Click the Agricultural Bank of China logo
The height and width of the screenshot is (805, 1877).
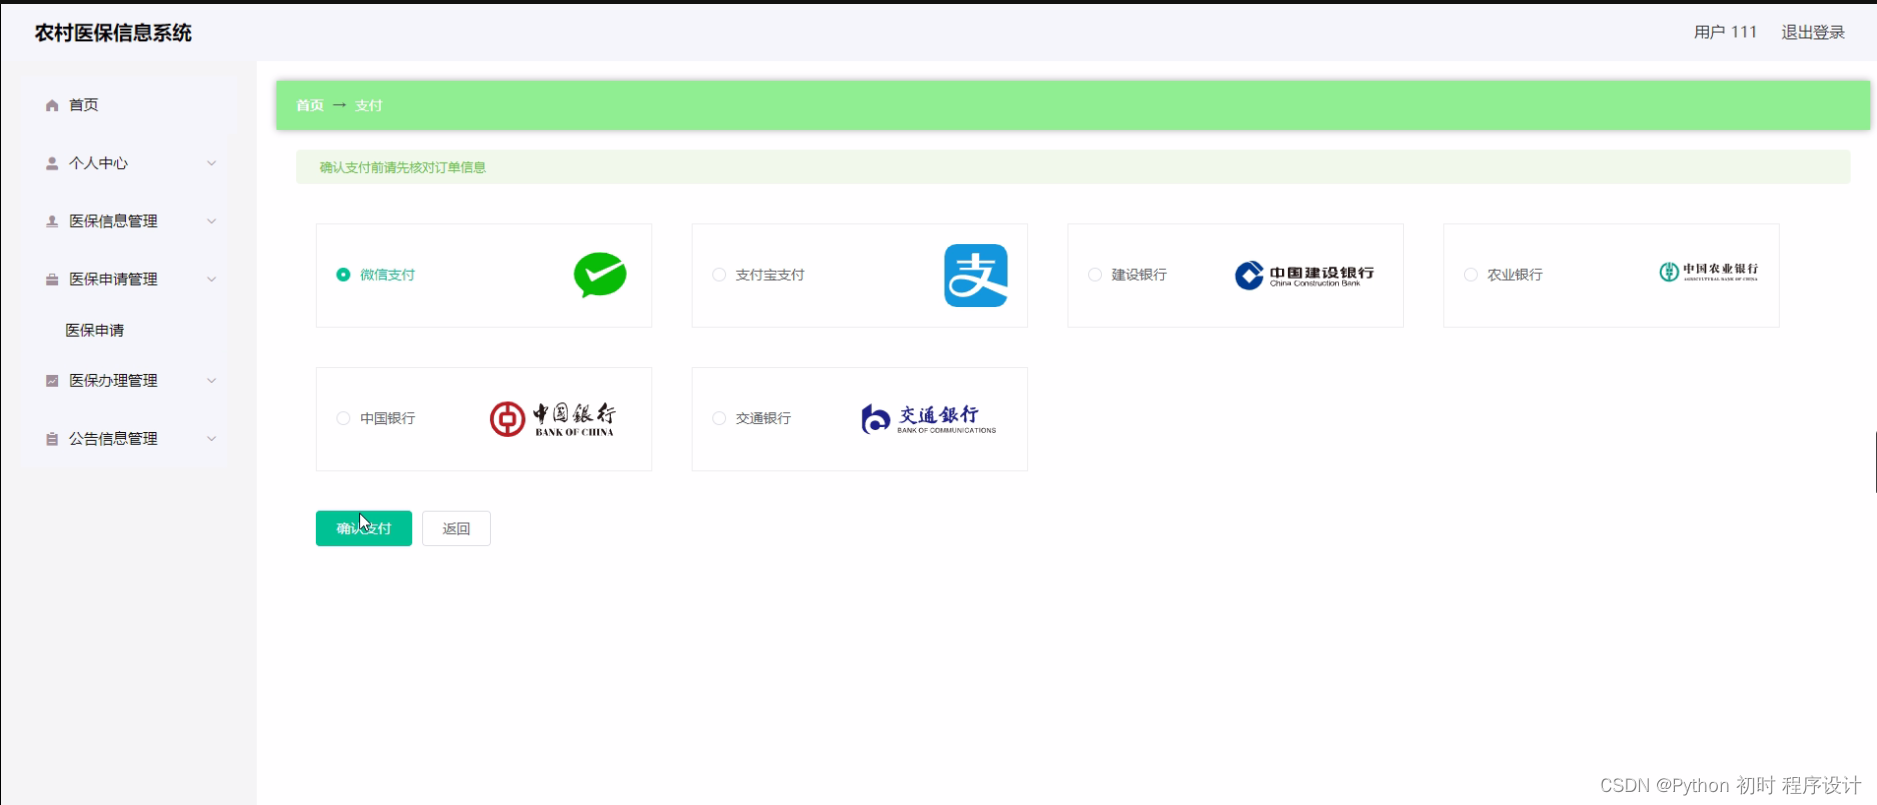coord(1708,271)
